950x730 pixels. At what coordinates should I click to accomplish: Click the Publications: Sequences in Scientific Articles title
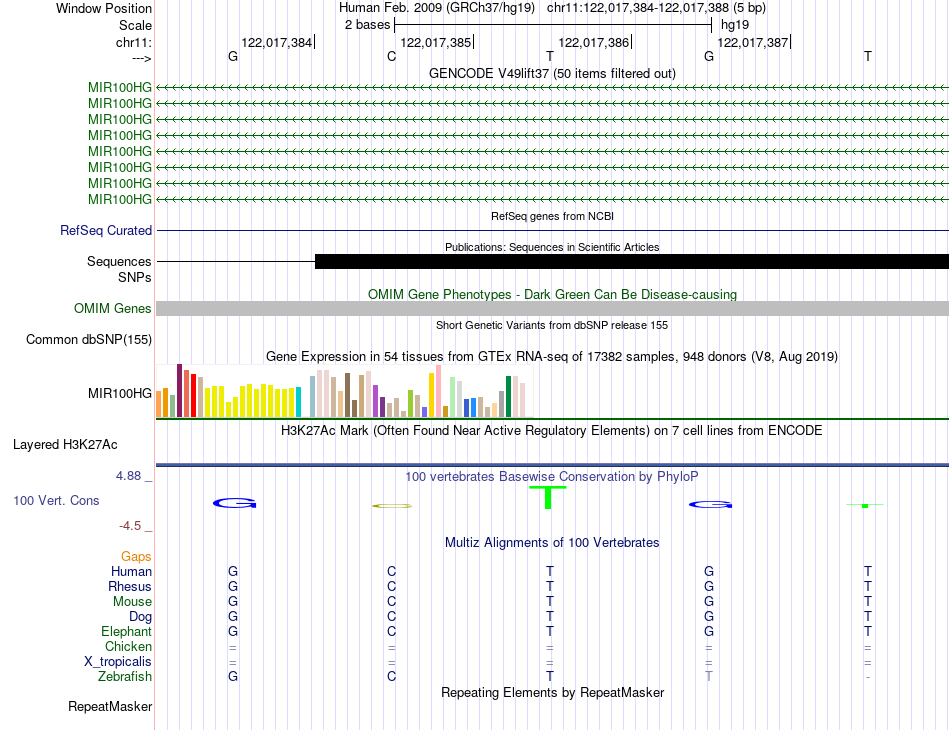coord(552,247)
